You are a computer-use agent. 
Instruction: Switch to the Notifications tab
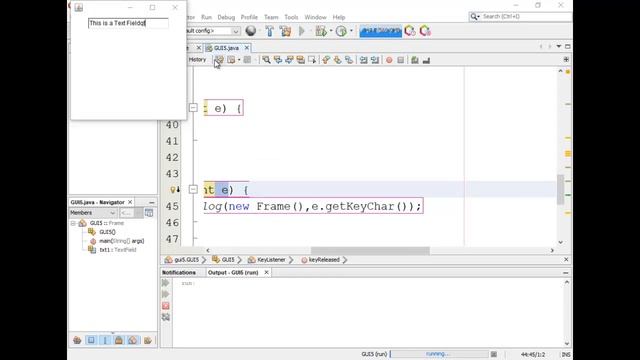click(179, 272)
